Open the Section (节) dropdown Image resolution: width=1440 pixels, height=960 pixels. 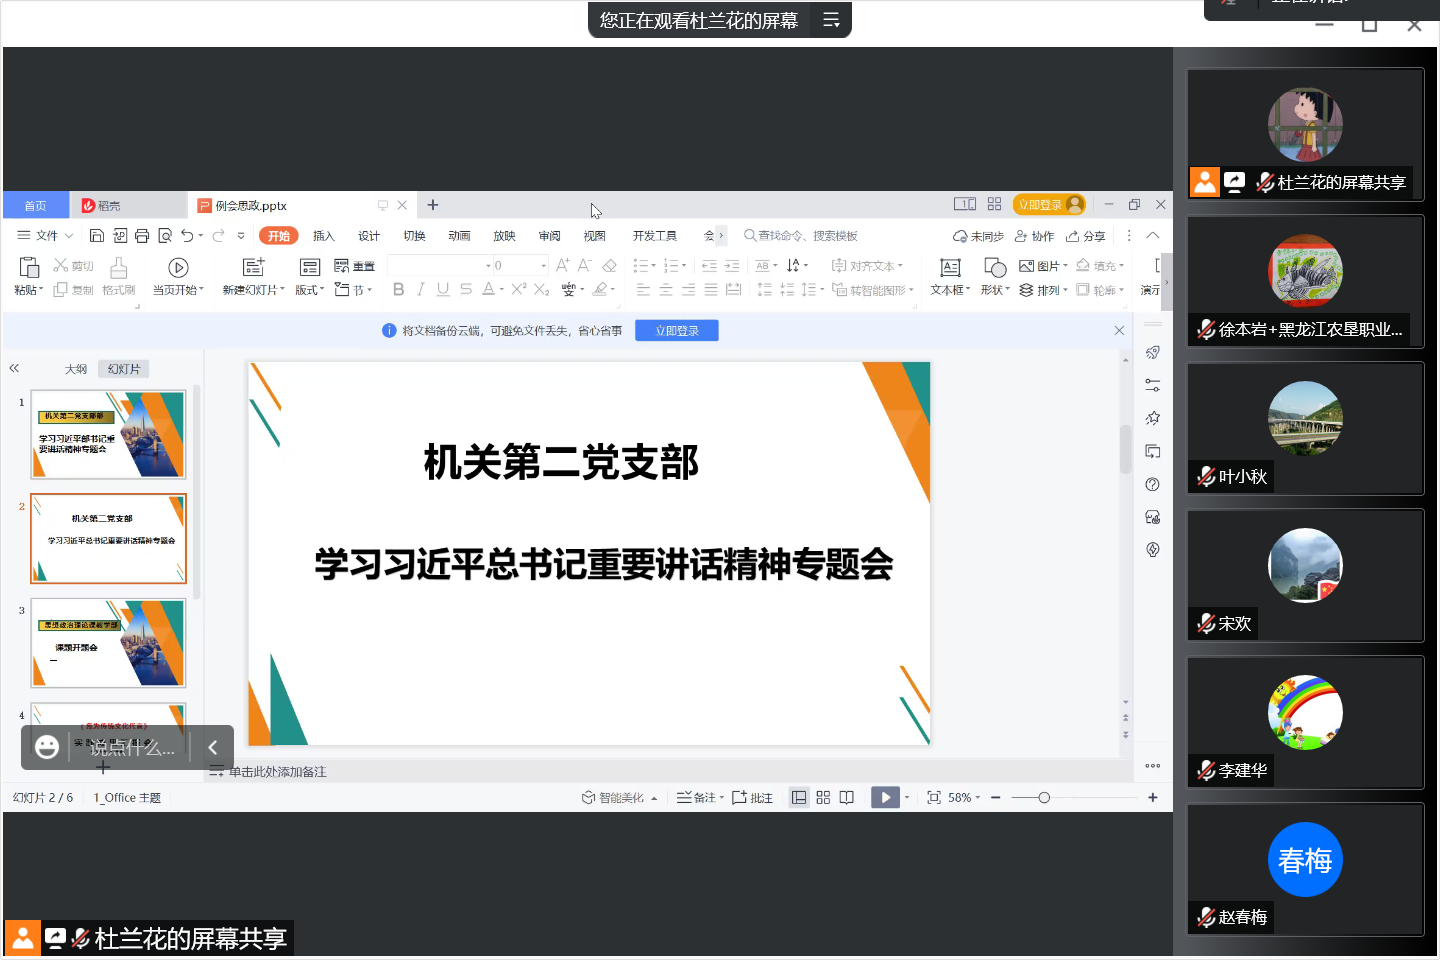point(353,290)
